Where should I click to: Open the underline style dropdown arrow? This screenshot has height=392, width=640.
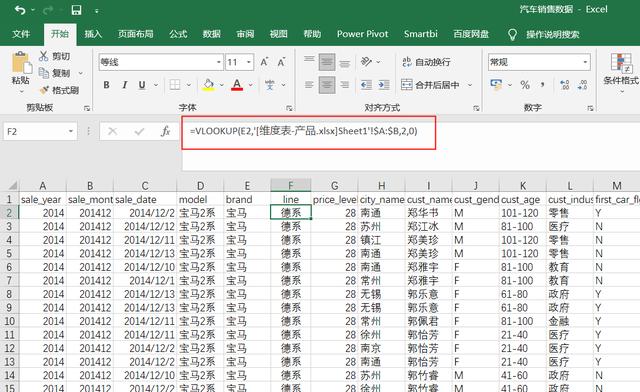pos(156,85)
